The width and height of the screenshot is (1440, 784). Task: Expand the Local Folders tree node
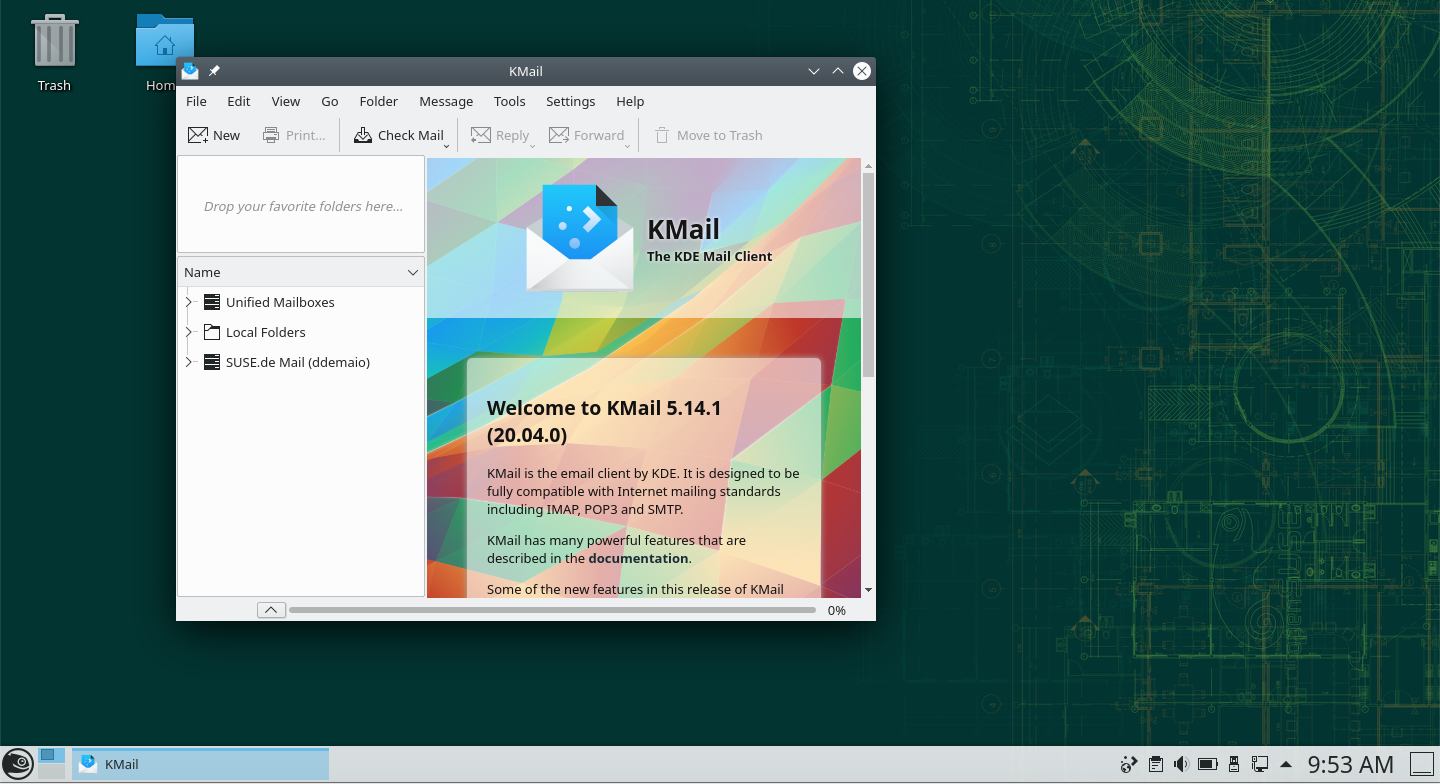[x=189, y=332]
